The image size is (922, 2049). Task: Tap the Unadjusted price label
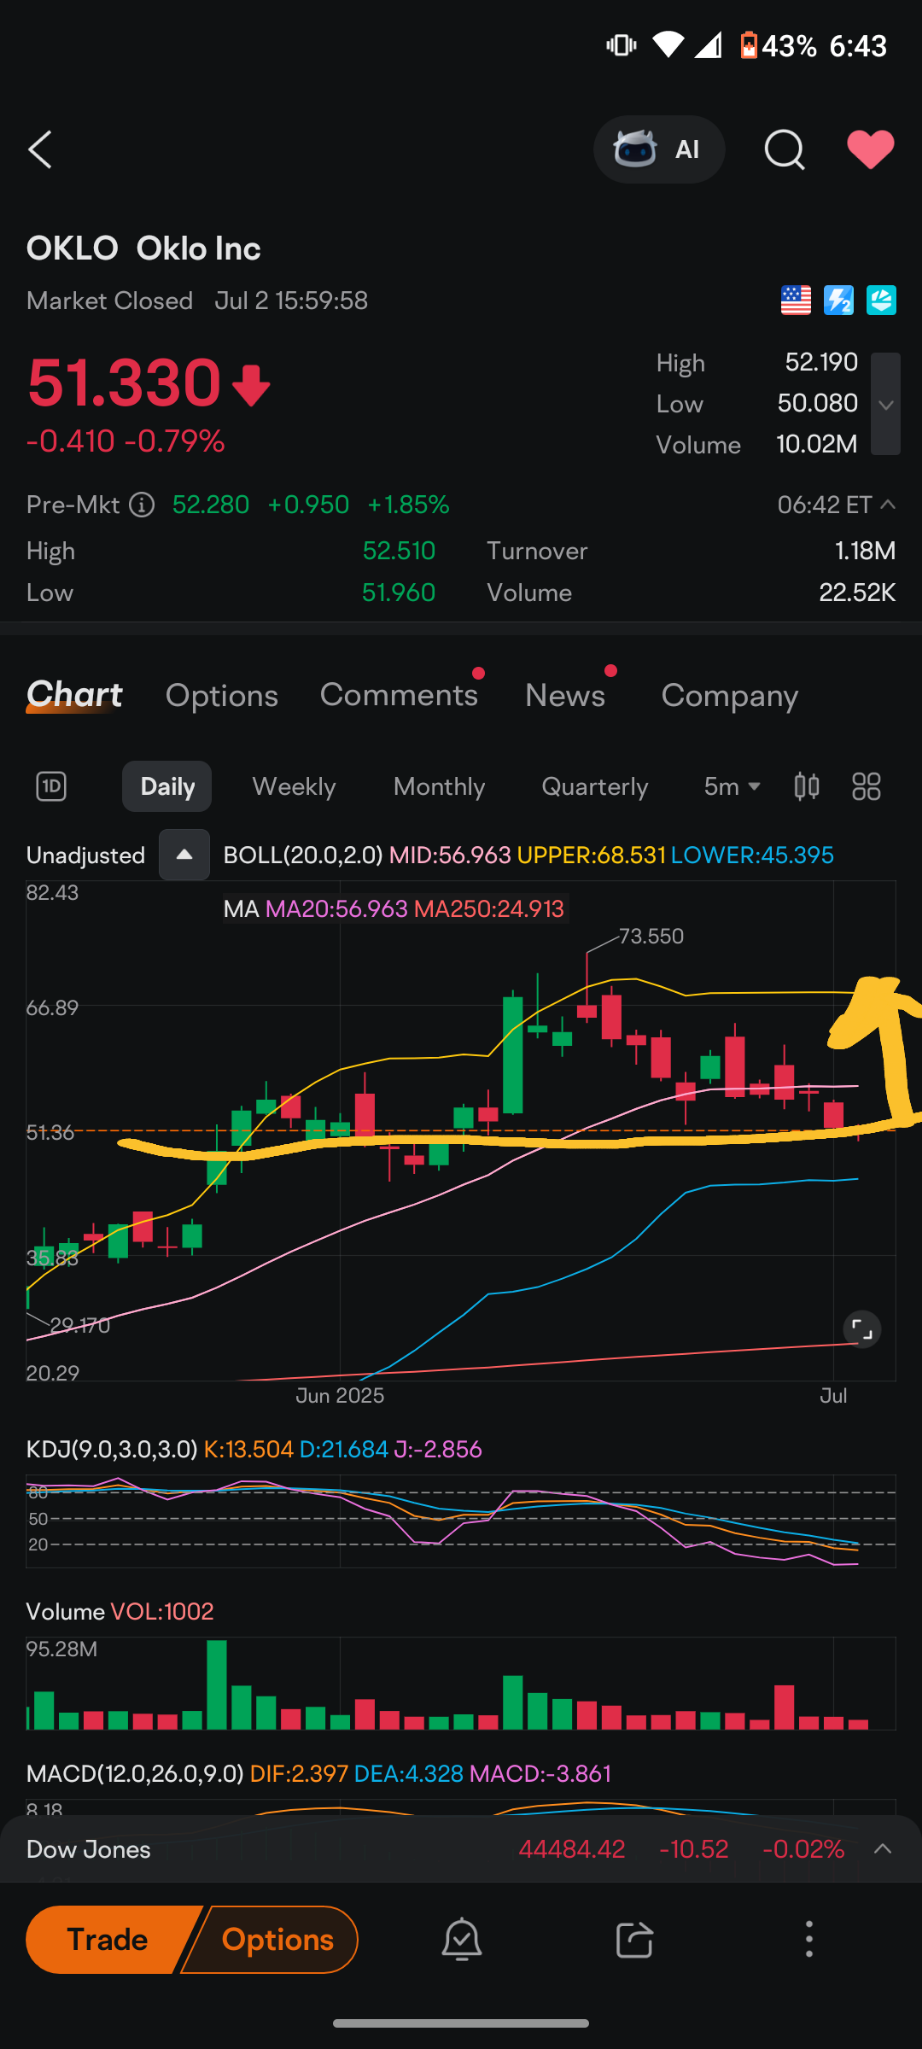[x=86, y=856]
